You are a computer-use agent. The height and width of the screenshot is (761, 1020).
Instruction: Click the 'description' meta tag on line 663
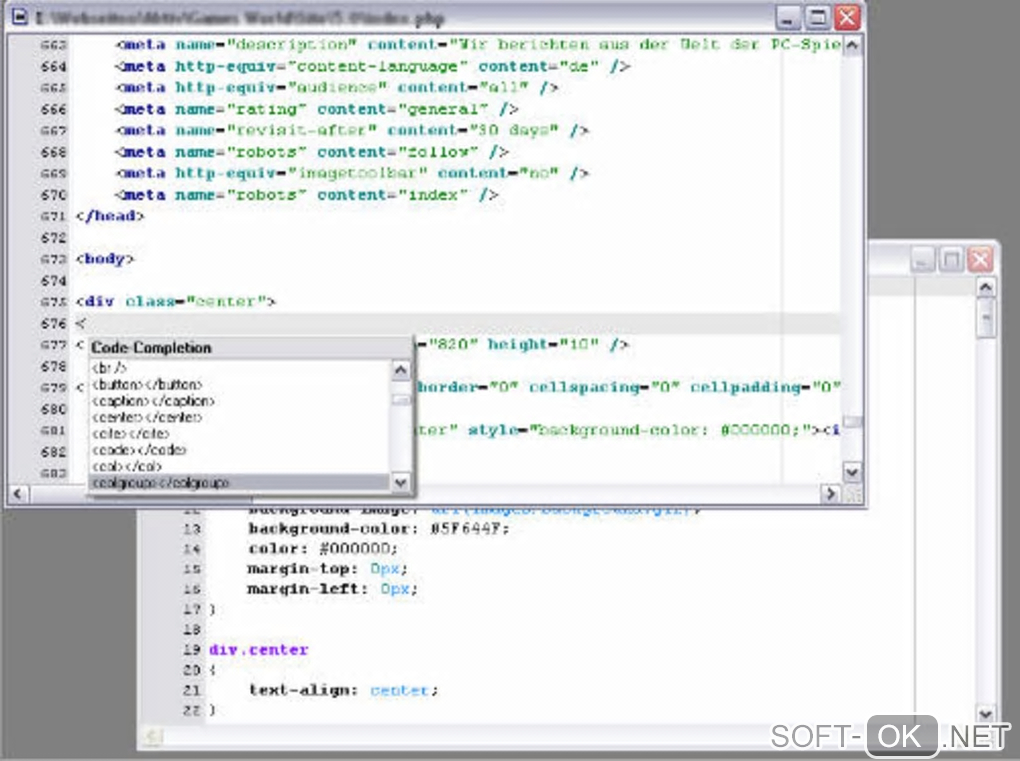click(478, 45)
